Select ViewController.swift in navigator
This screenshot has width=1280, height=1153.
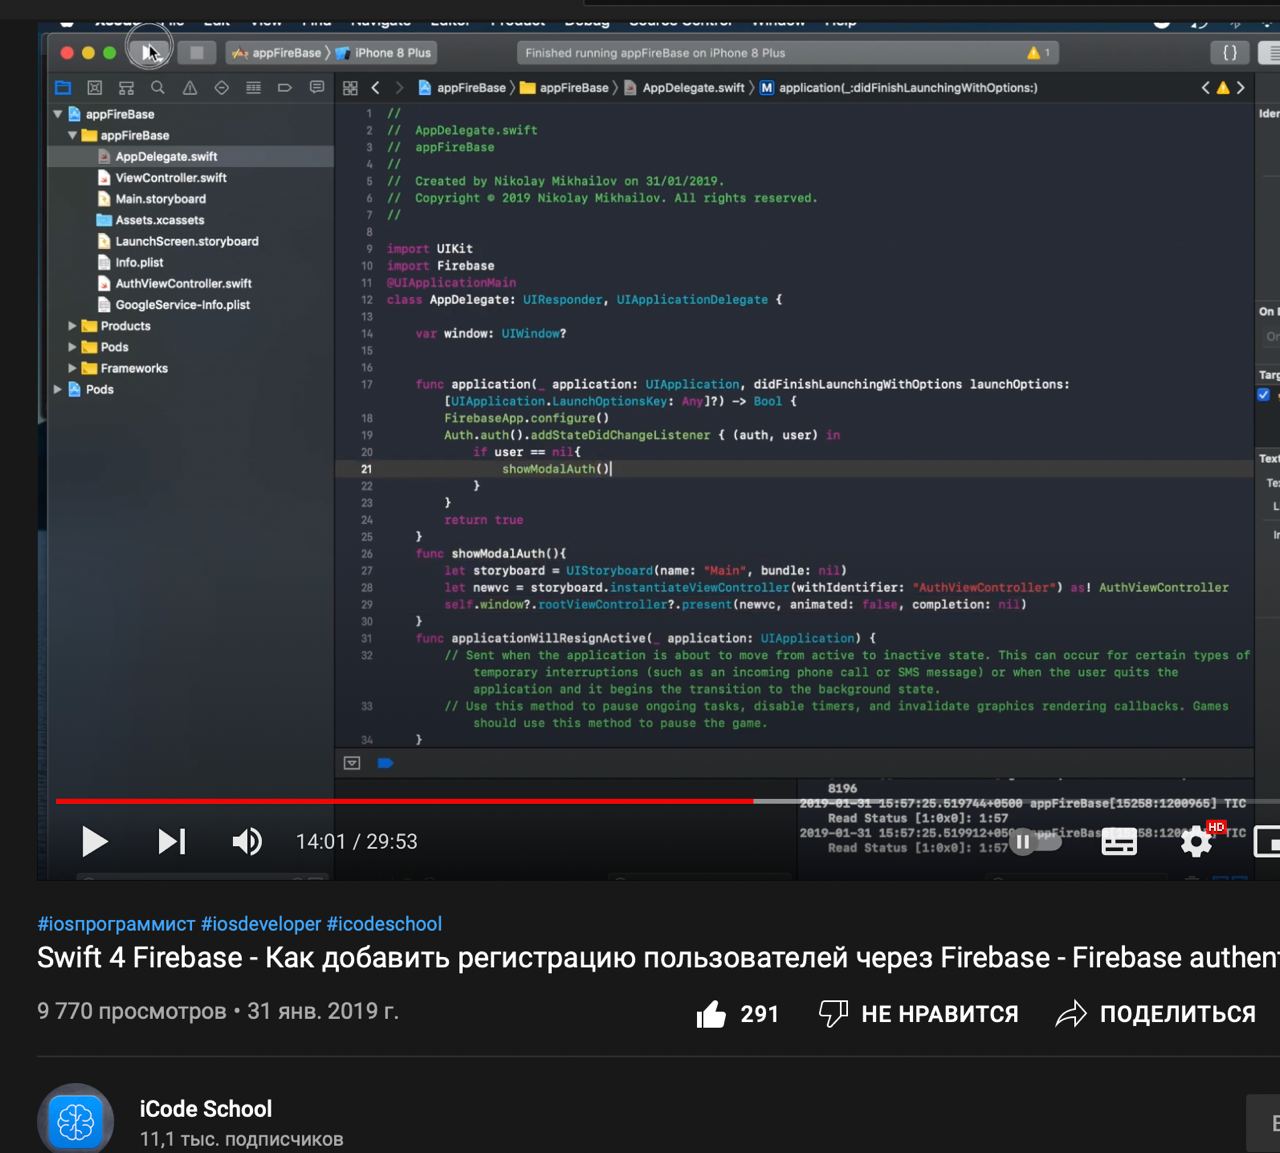[x=191, y=177]
